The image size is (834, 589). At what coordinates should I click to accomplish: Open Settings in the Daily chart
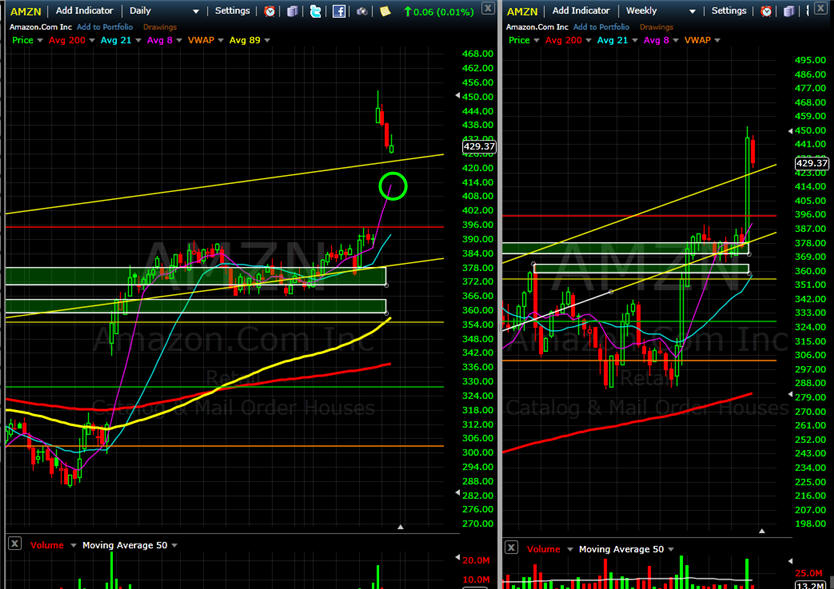tap(232, 11)
